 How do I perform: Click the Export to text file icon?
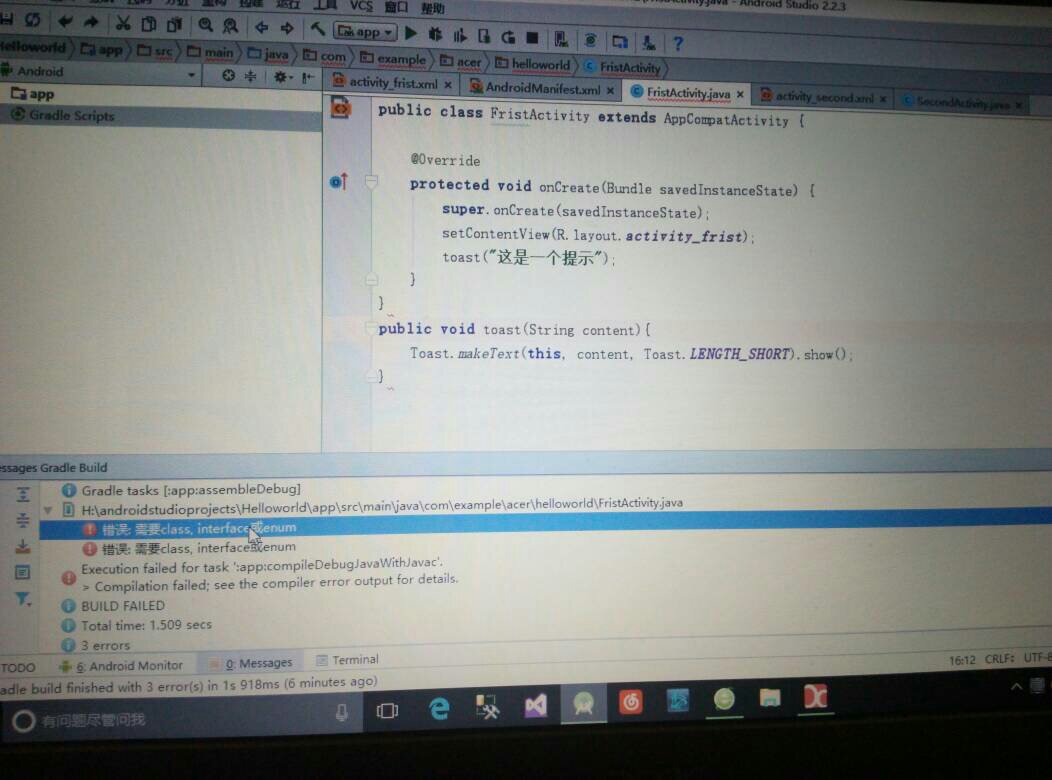pyautogui.click(x=23, y=547)
